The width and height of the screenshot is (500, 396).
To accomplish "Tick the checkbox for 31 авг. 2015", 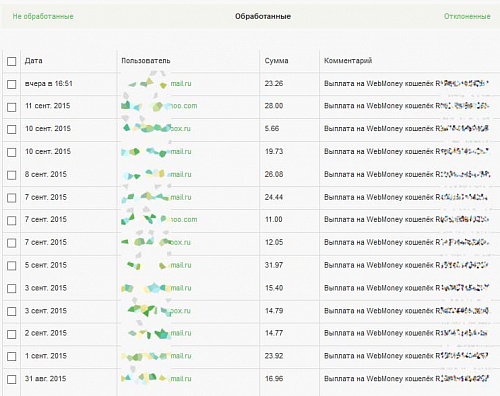I will [12, 379].
